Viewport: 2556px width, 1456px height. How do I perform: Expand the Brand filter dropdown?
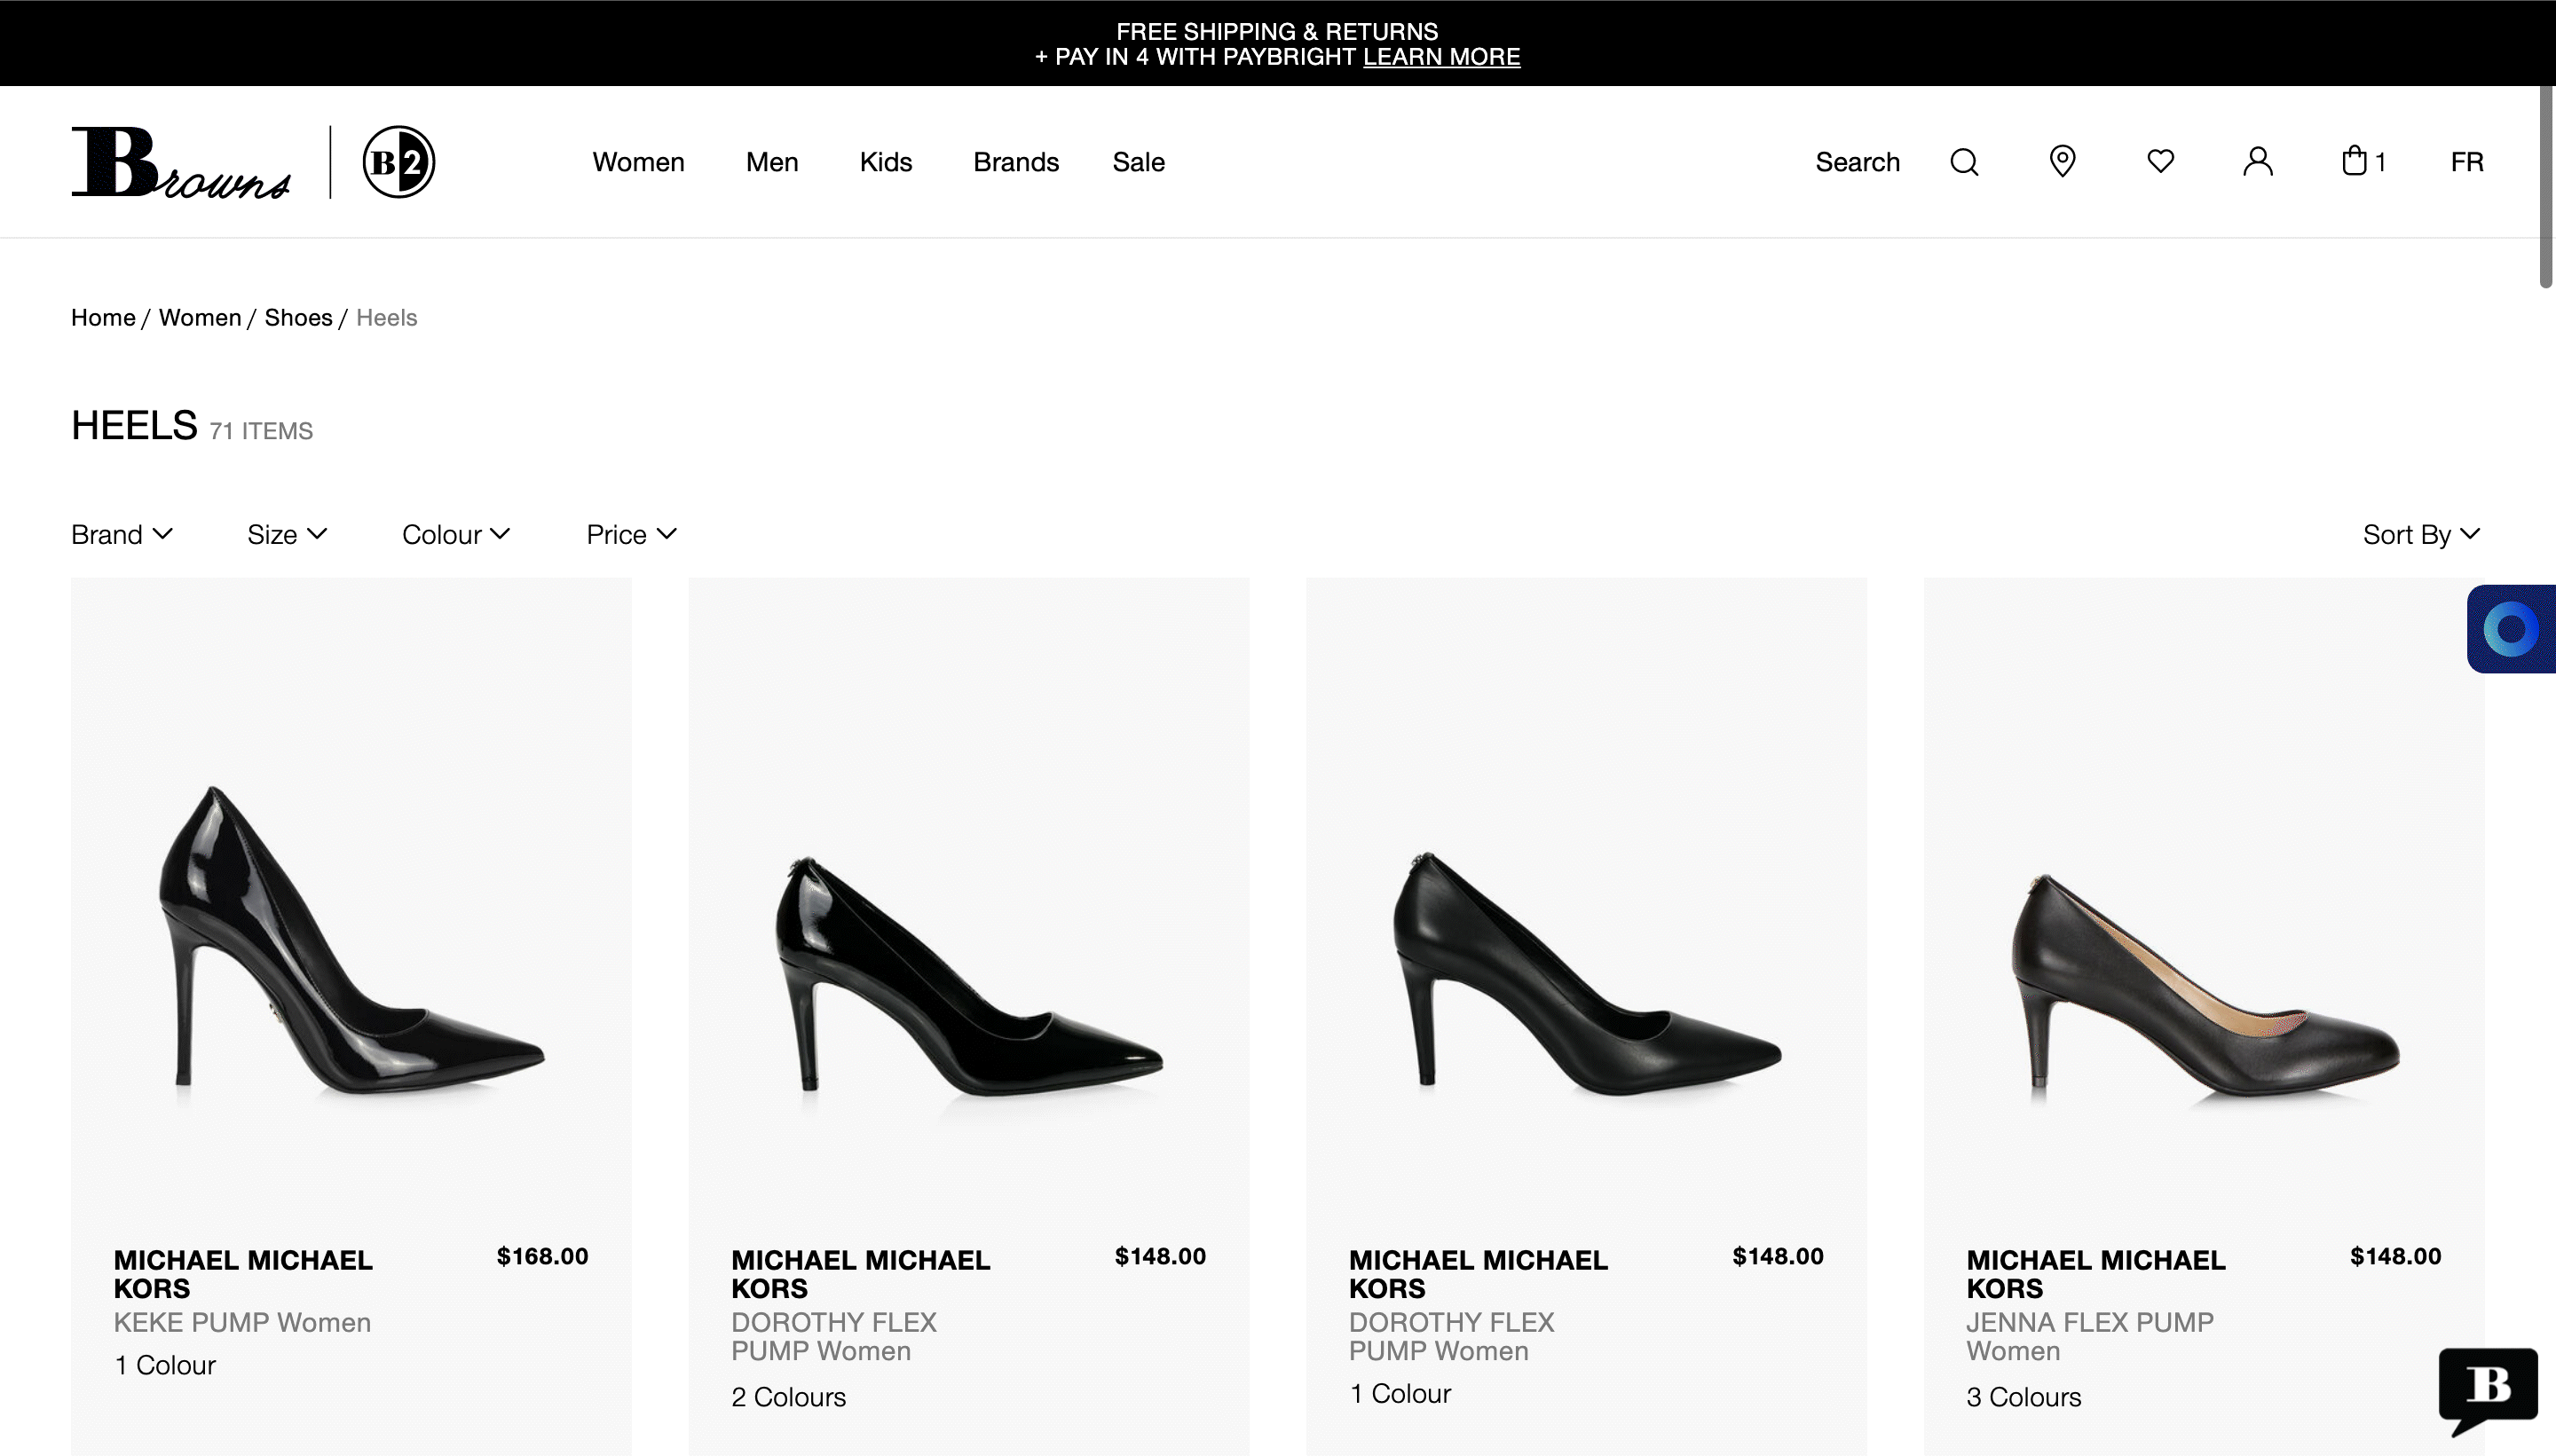click(122, 535)
